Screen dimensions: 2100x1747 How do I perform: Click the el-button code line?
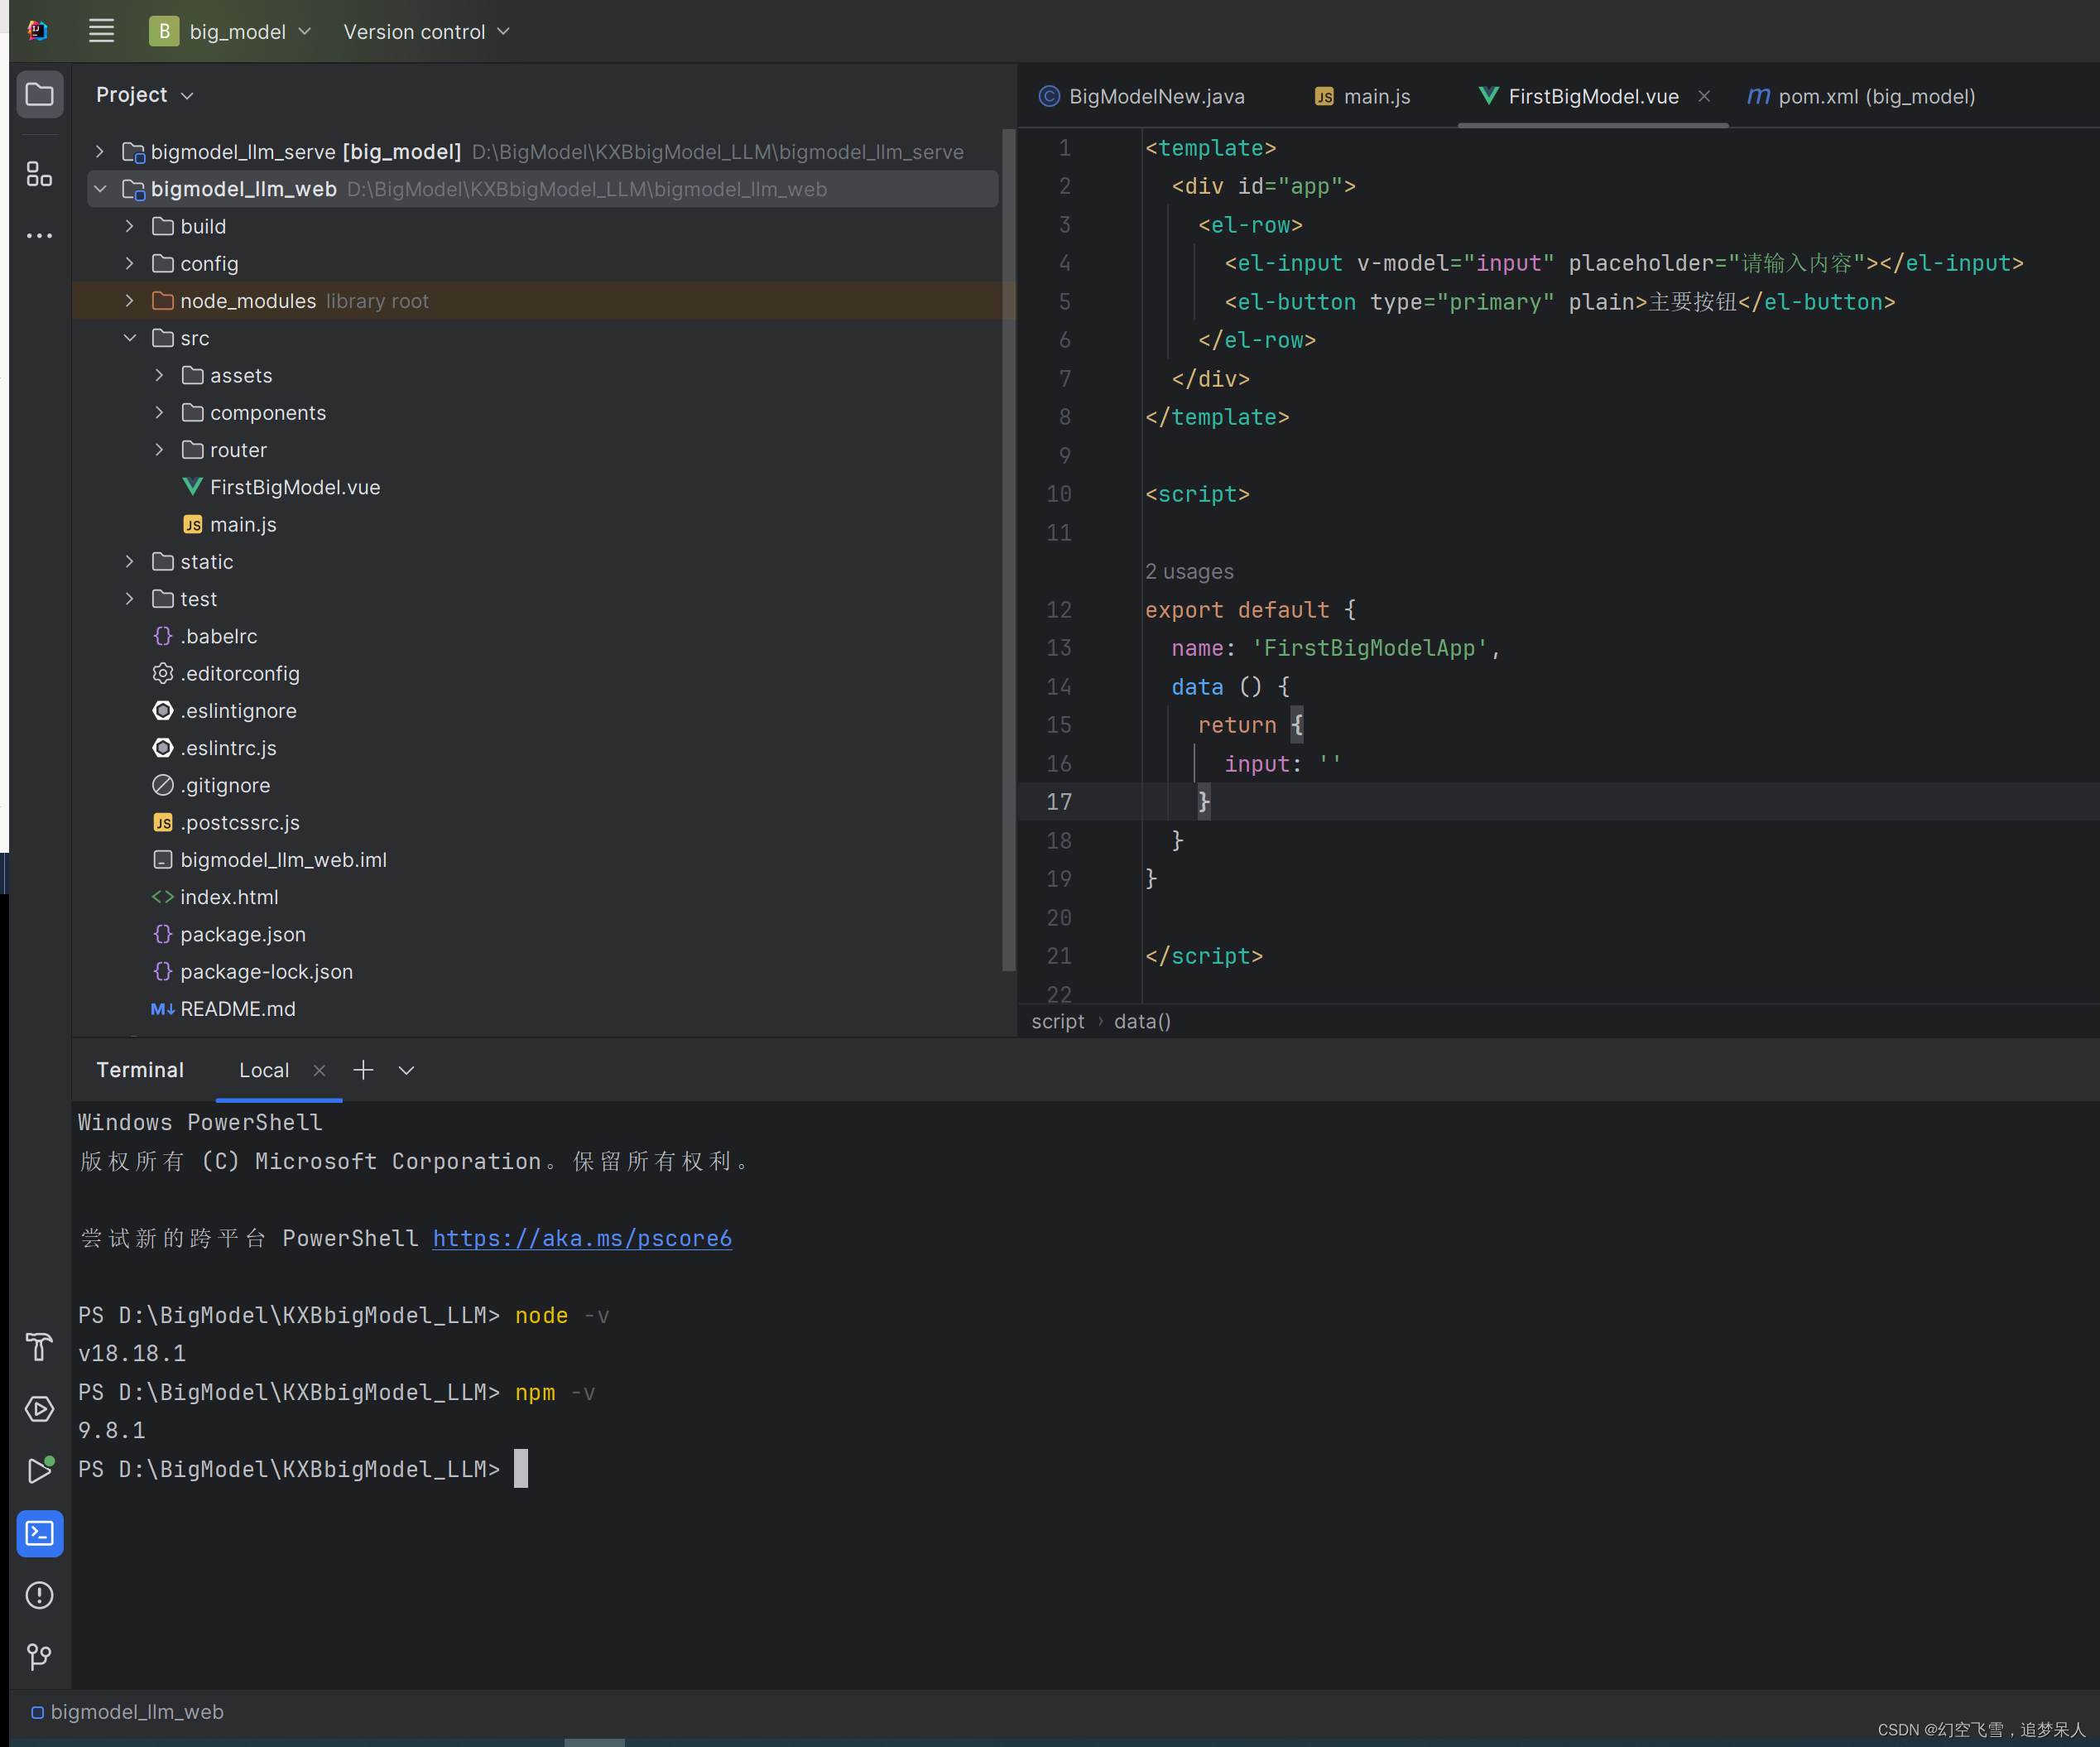tap(1559, 302)
